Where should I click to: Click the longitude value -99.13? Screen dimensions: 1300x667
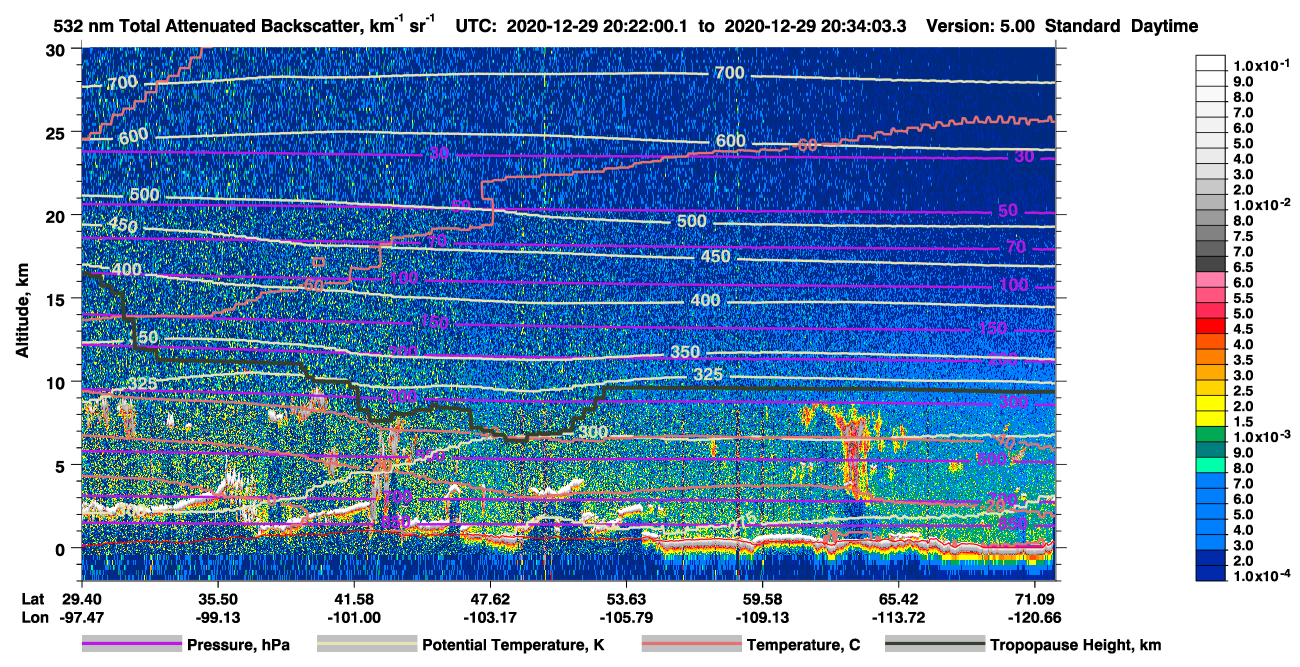[217, 617]
